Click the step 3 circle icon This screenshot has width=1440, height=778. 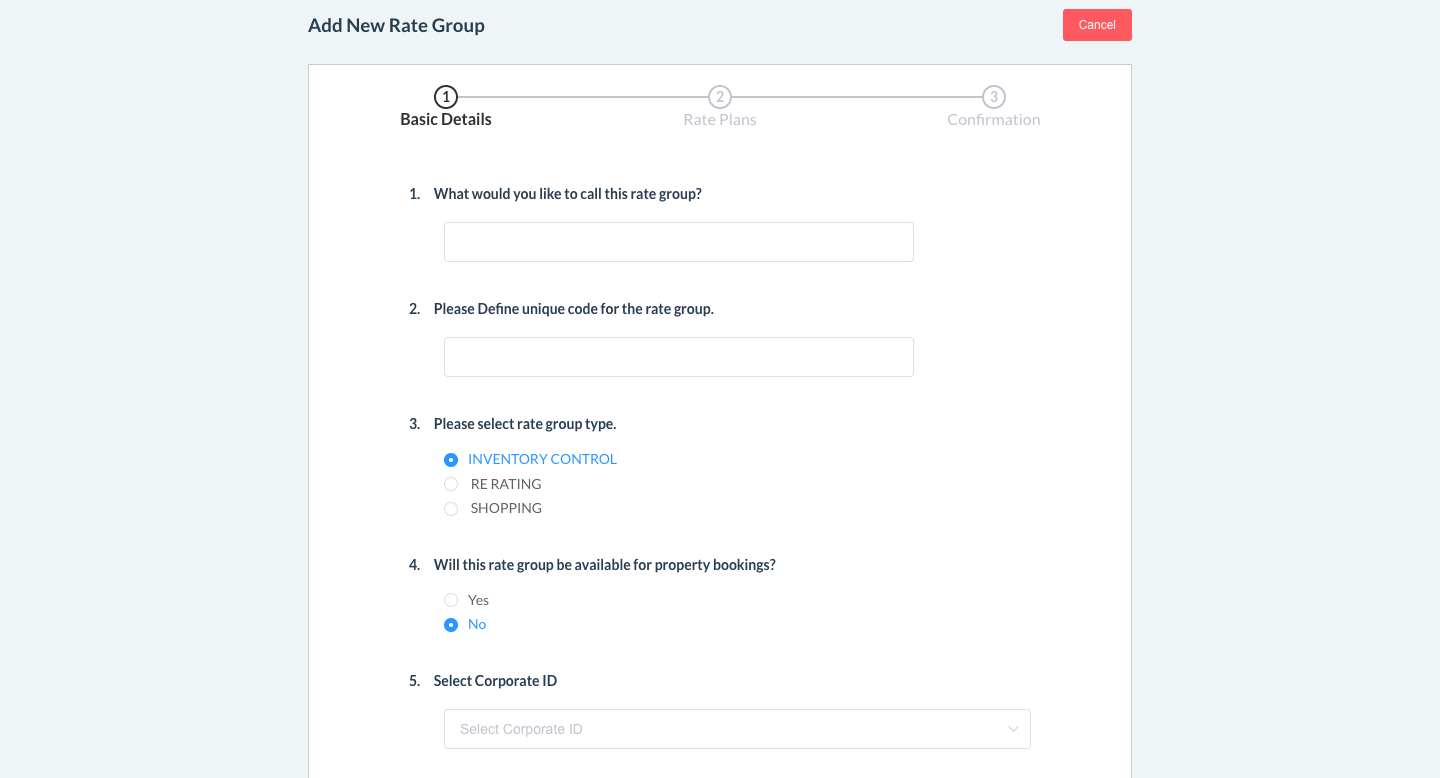click(993, 97)
